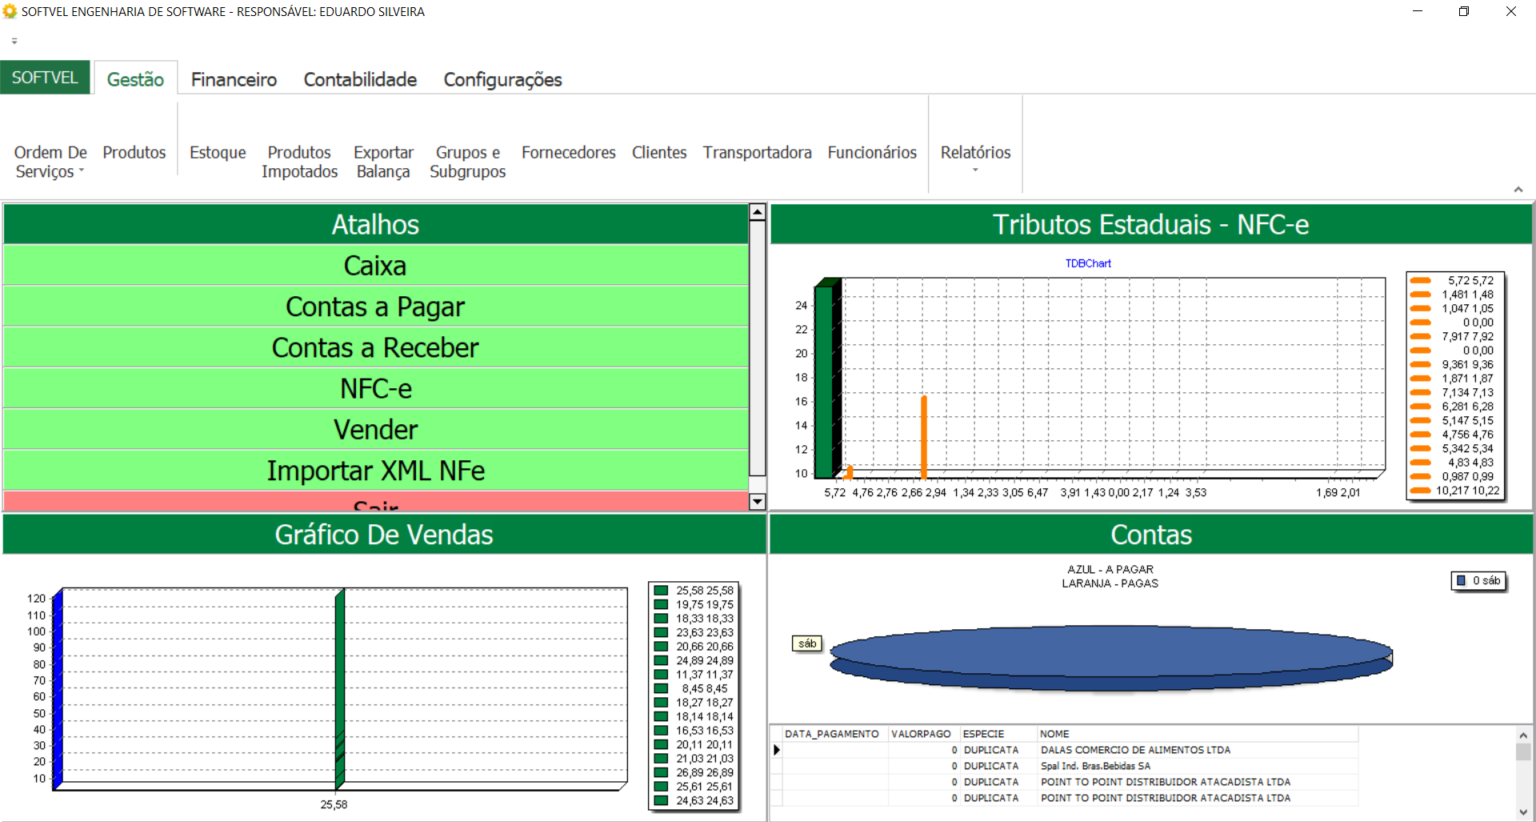Switch to the Financeiro tab

[x=234, y=79]
